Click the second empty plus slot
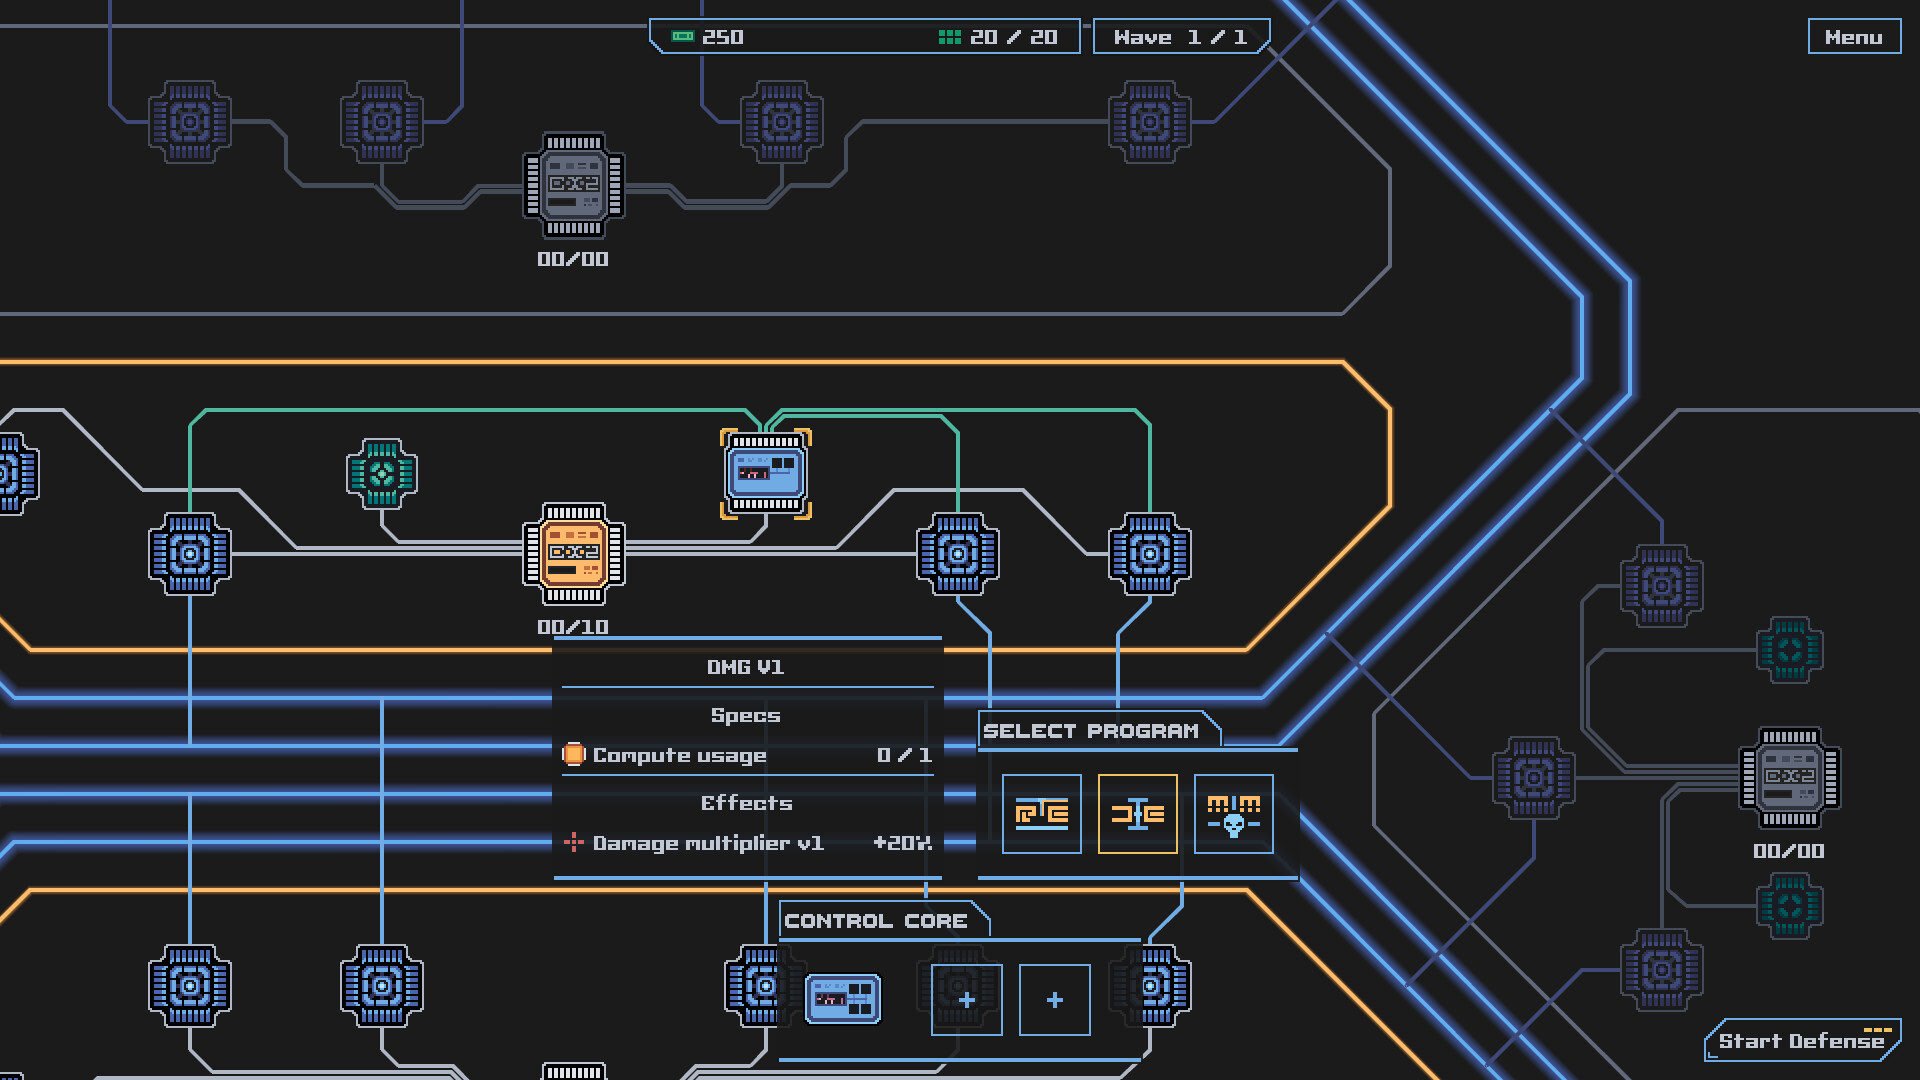Viewport: 1920px width, 1080px height. click(1053, 999)
